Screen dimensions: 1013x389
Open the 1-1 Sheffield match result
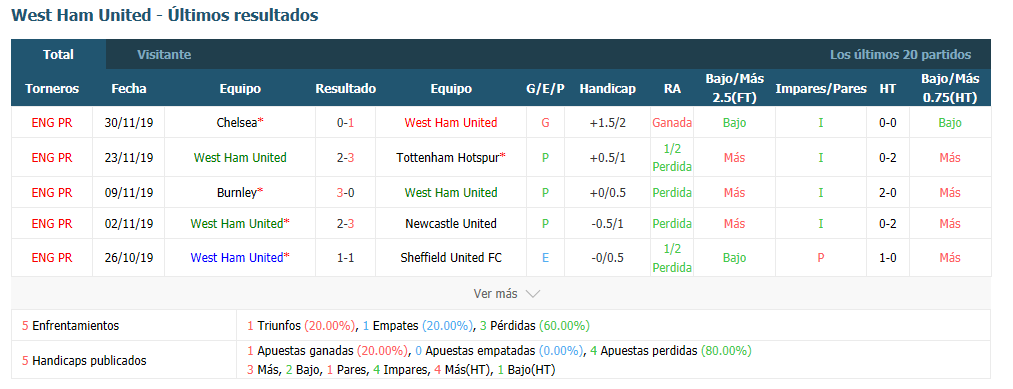click(x=346, y=257)
